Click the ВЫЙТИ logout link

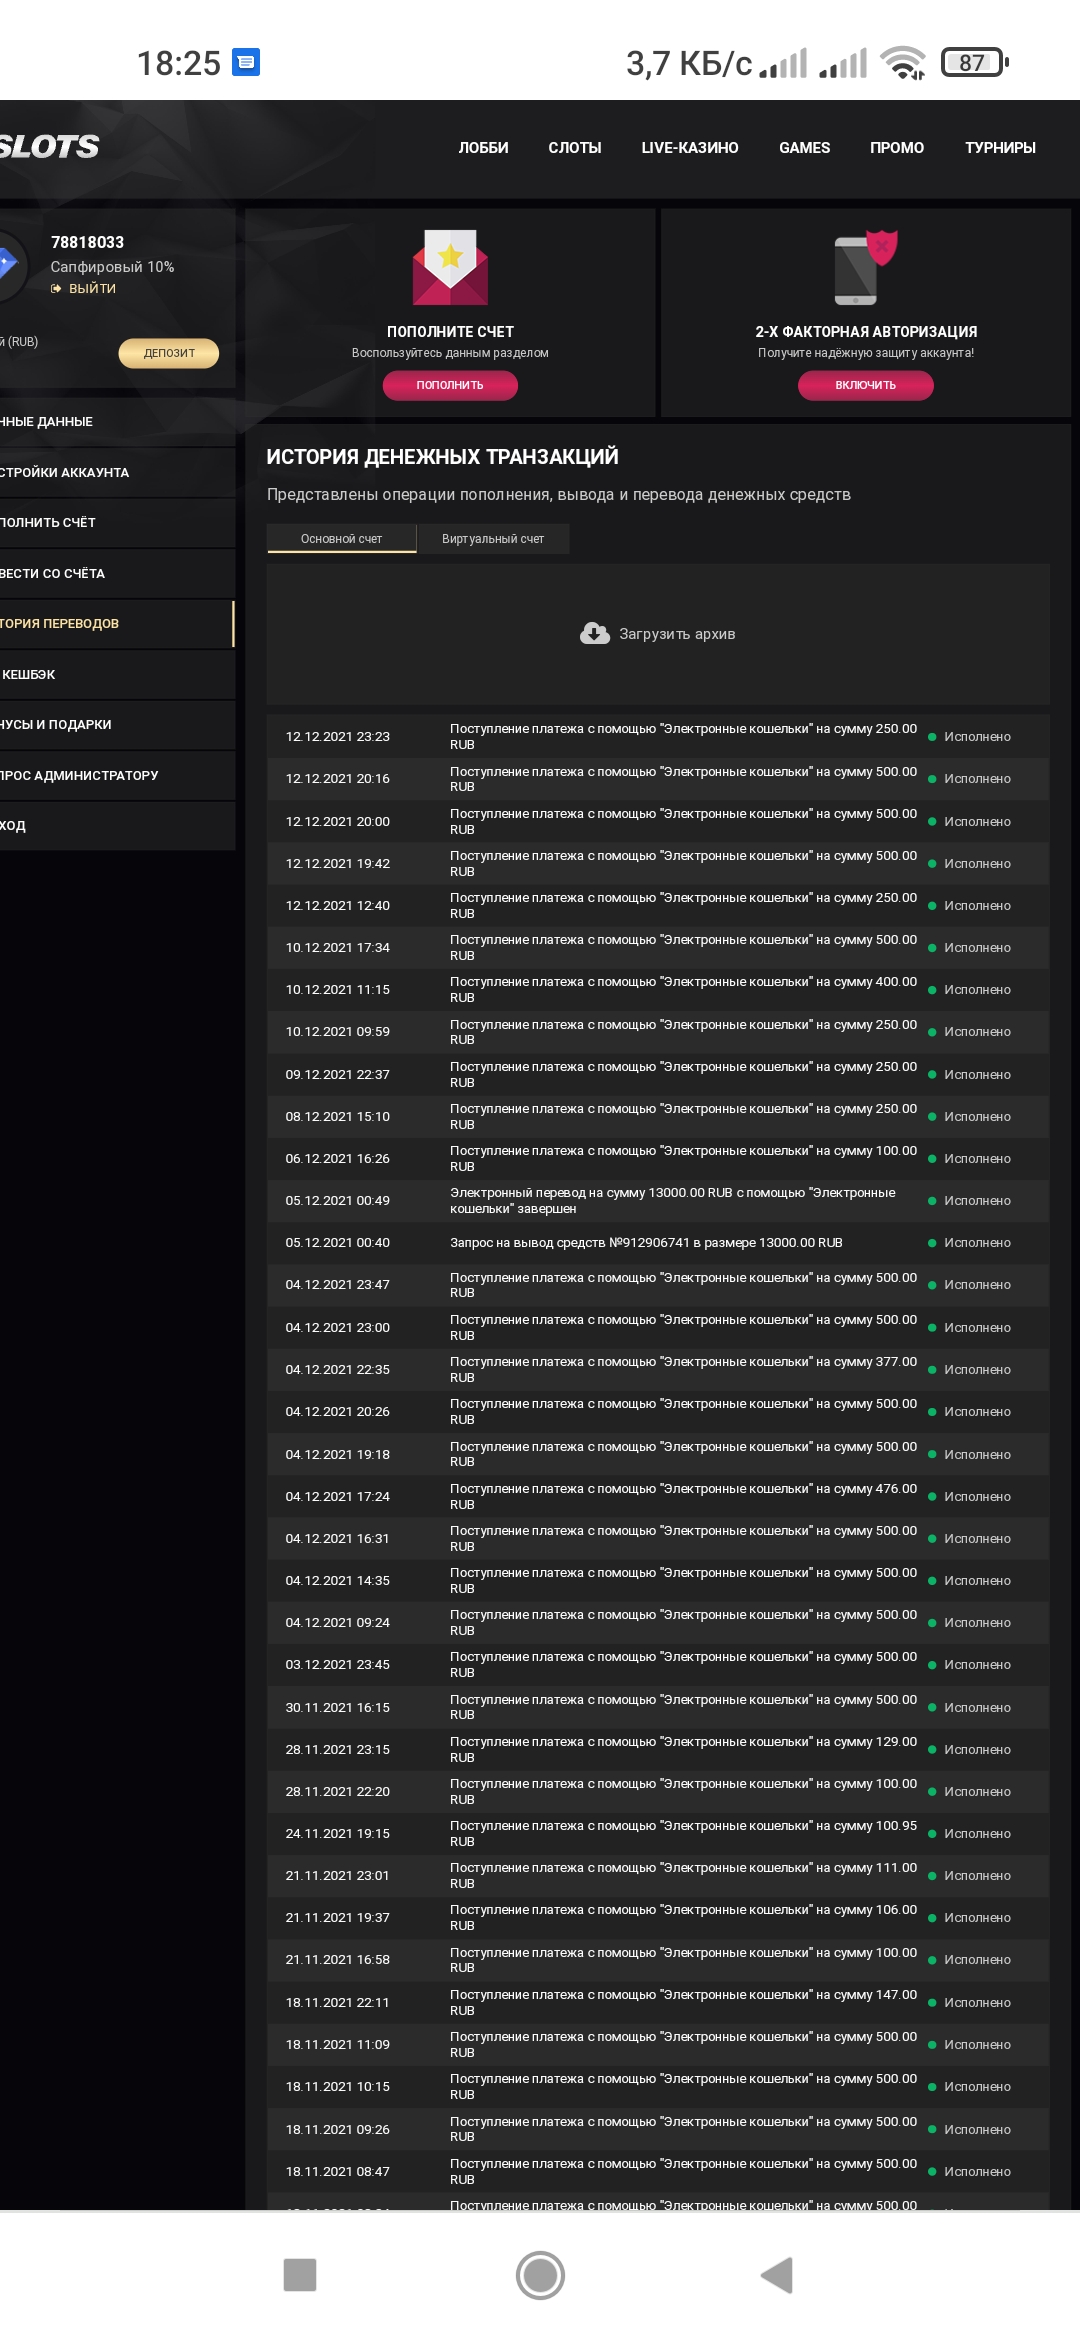(x=84, y=288)
